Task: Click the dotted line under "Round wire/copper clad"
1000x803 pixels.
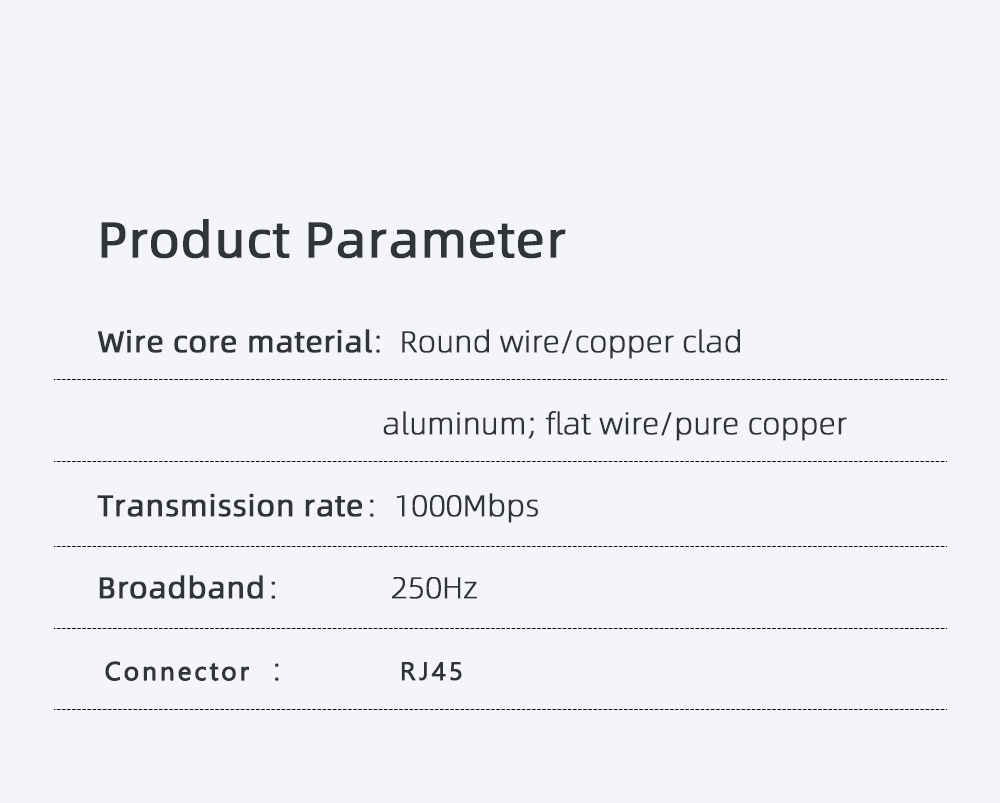Action: pyautogui.click(x=500, y=380)
